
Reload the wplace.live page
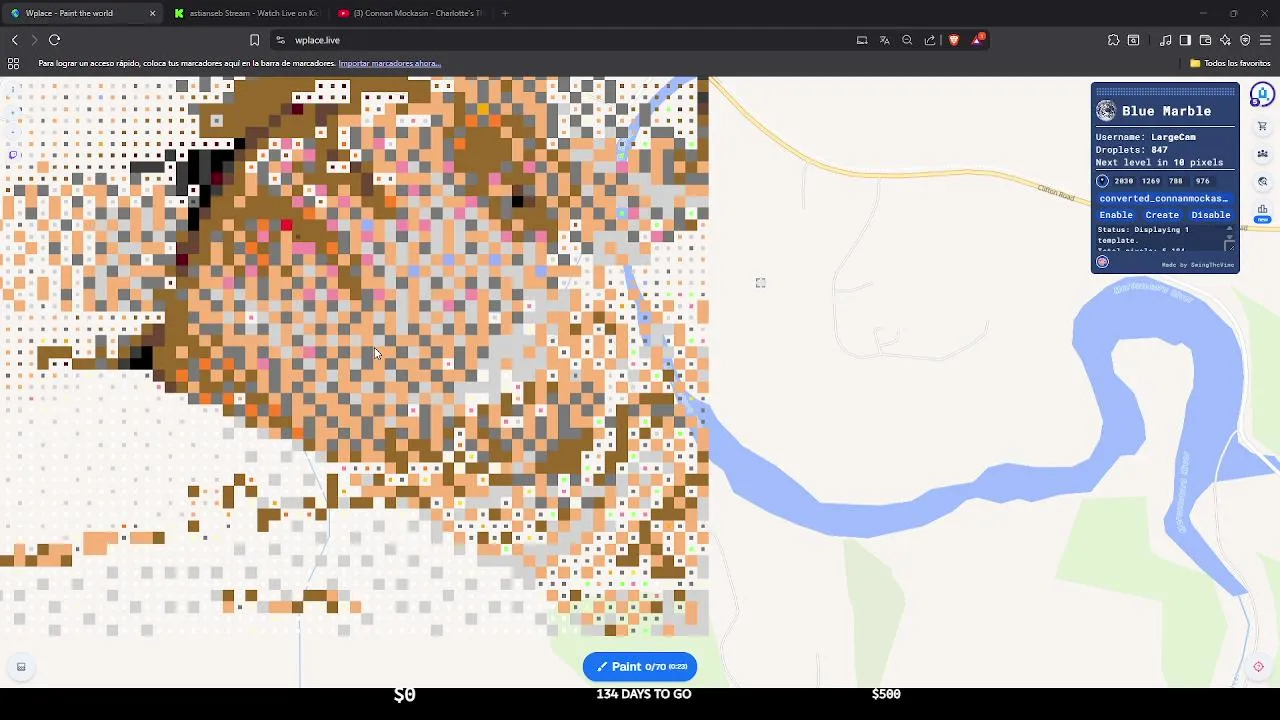point(55,40)
